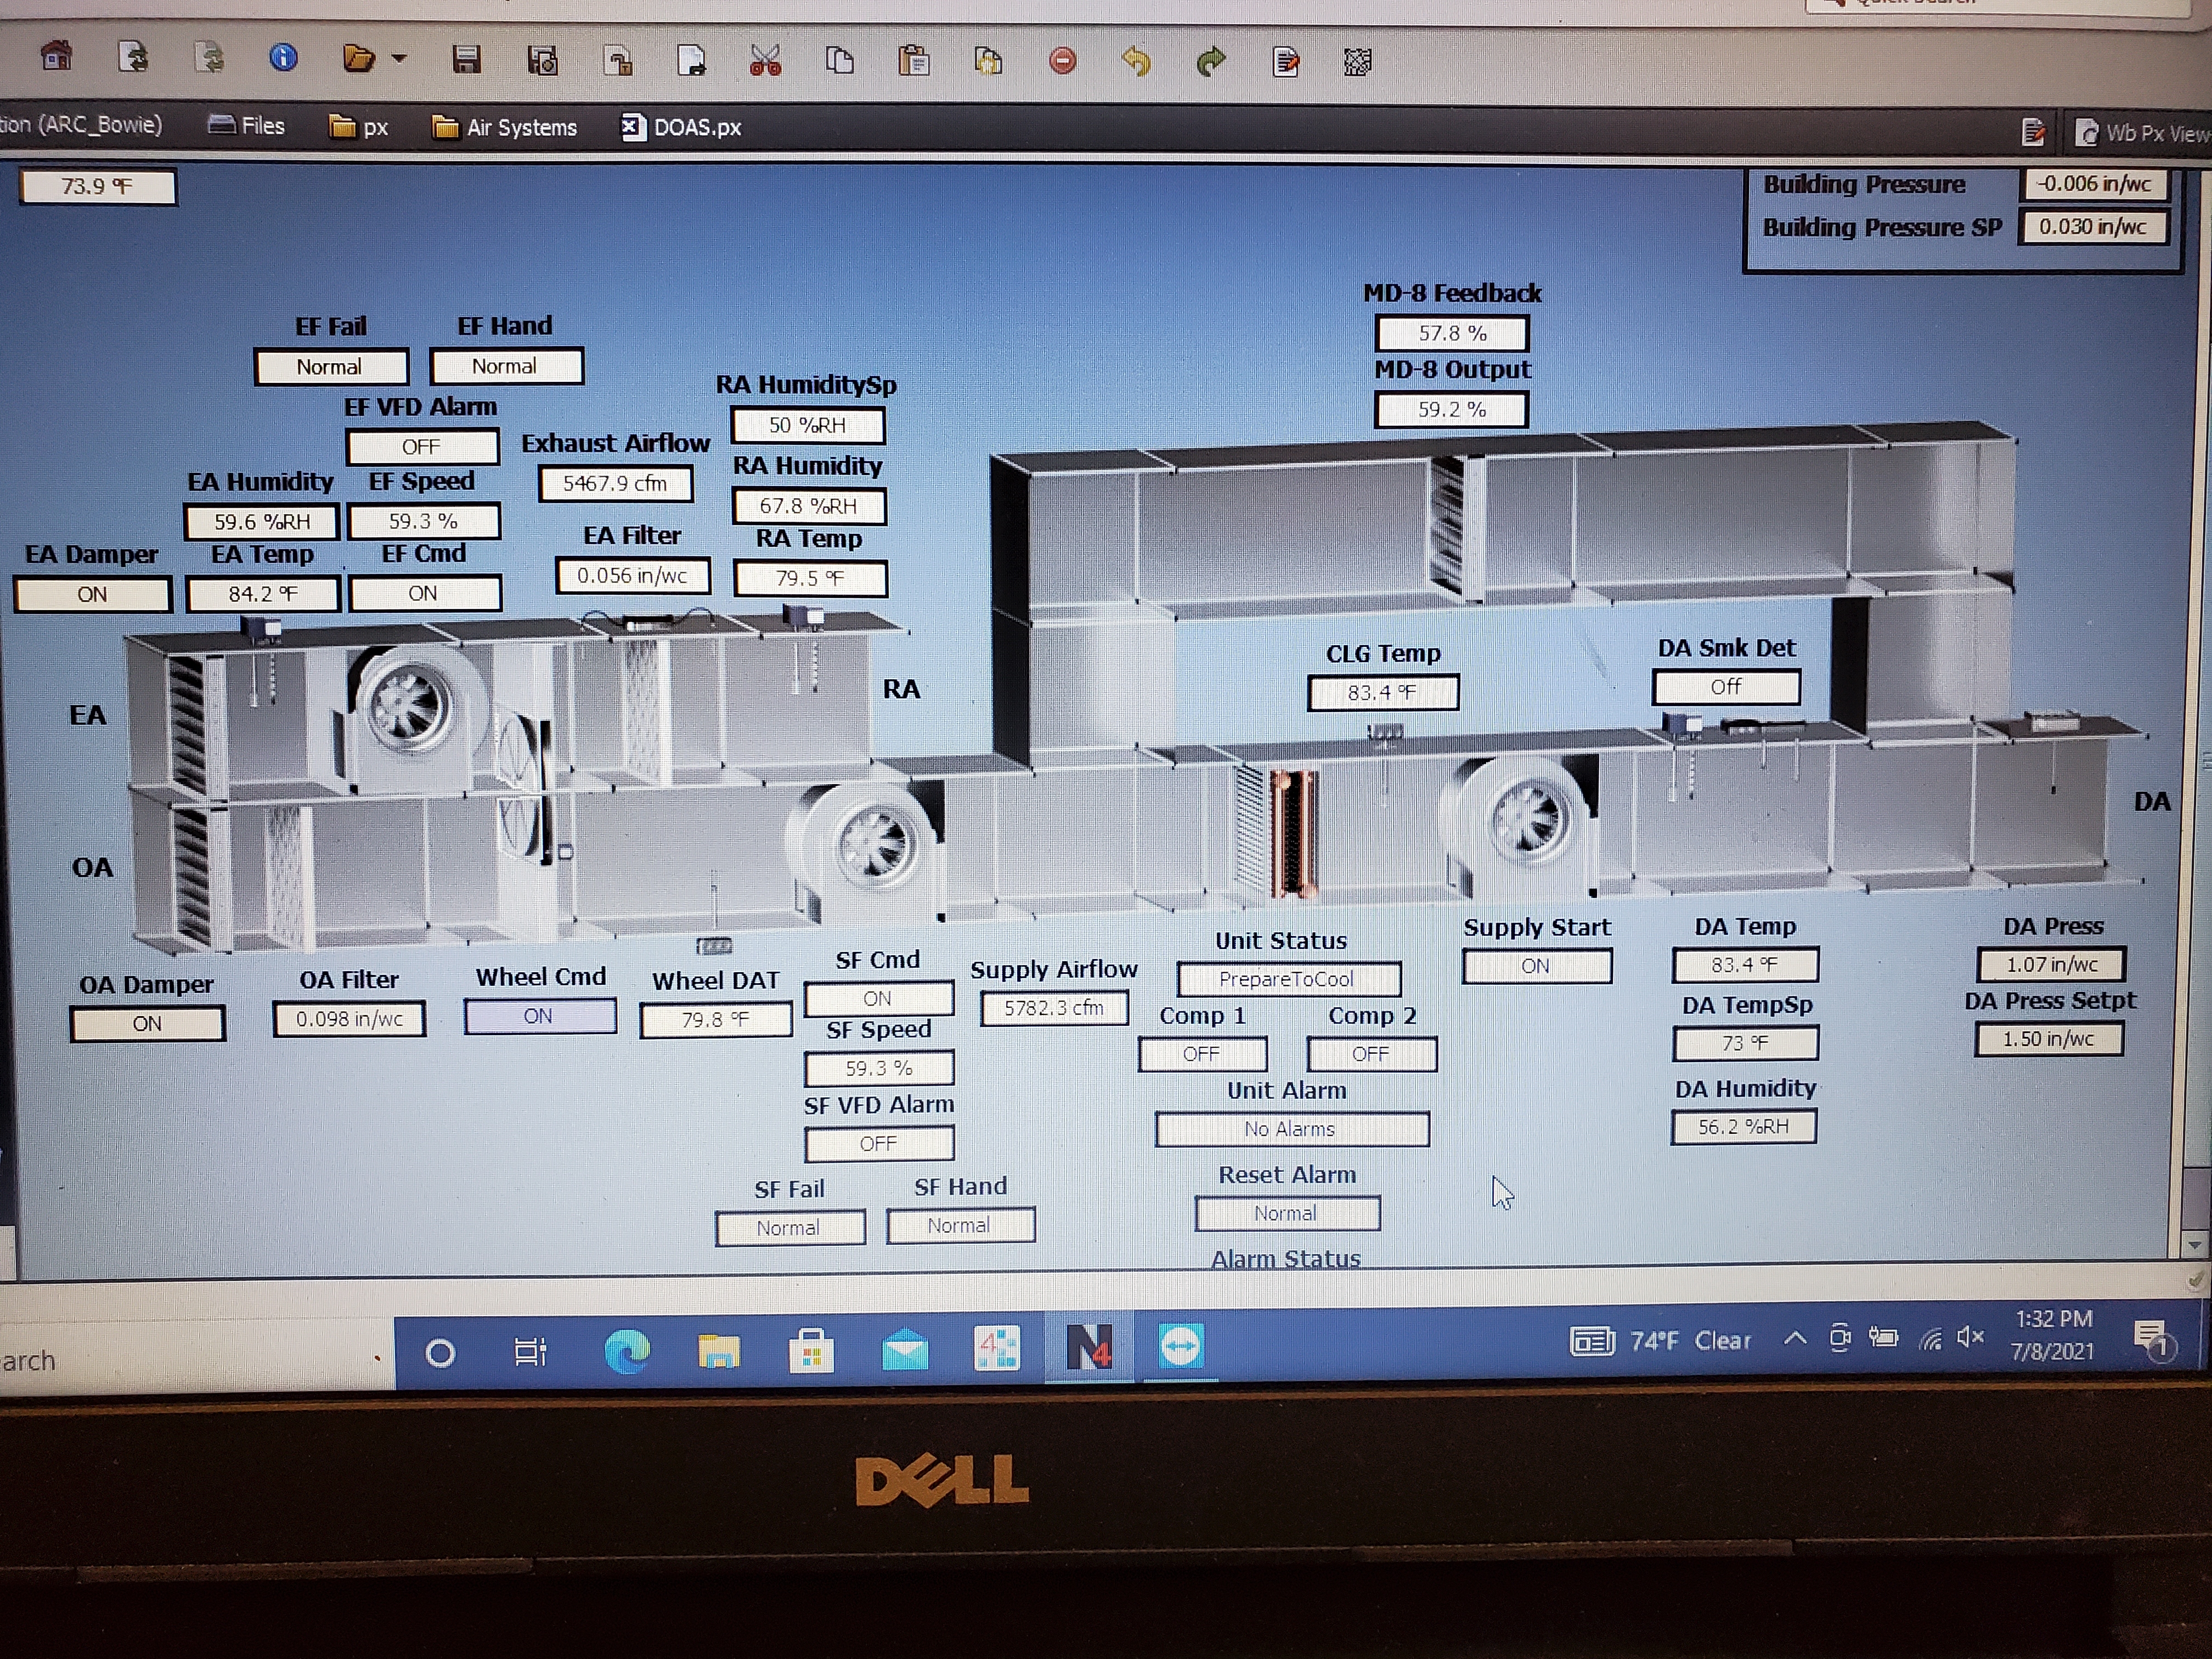Click the Unit Status PrepareToCool field

tap(1287, 979)
